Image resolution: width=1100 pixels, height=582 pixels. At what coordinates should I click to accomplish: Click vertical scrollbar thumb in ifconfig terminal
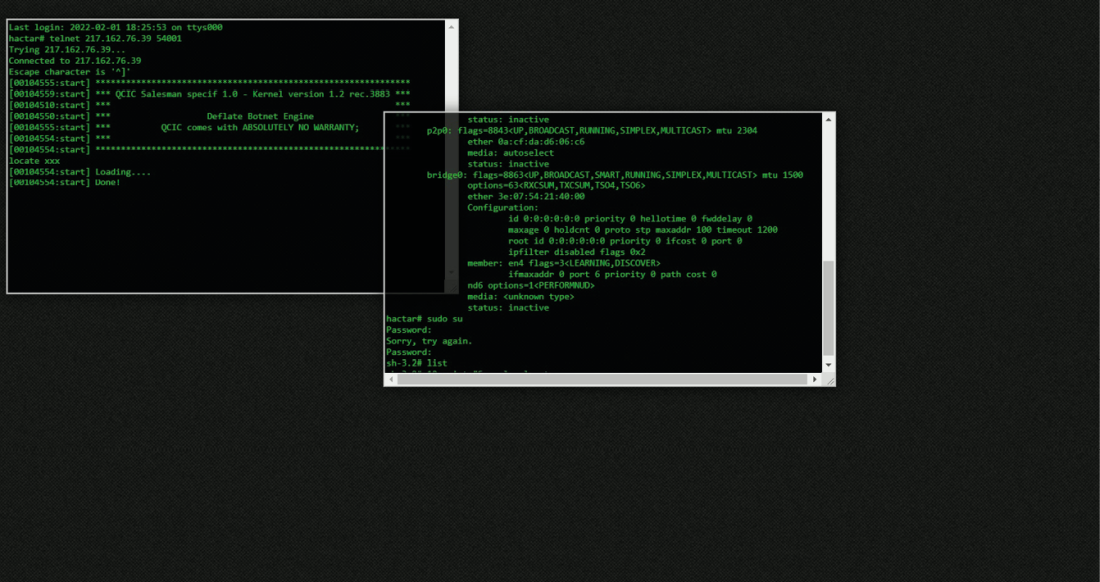tap(828, 308)
